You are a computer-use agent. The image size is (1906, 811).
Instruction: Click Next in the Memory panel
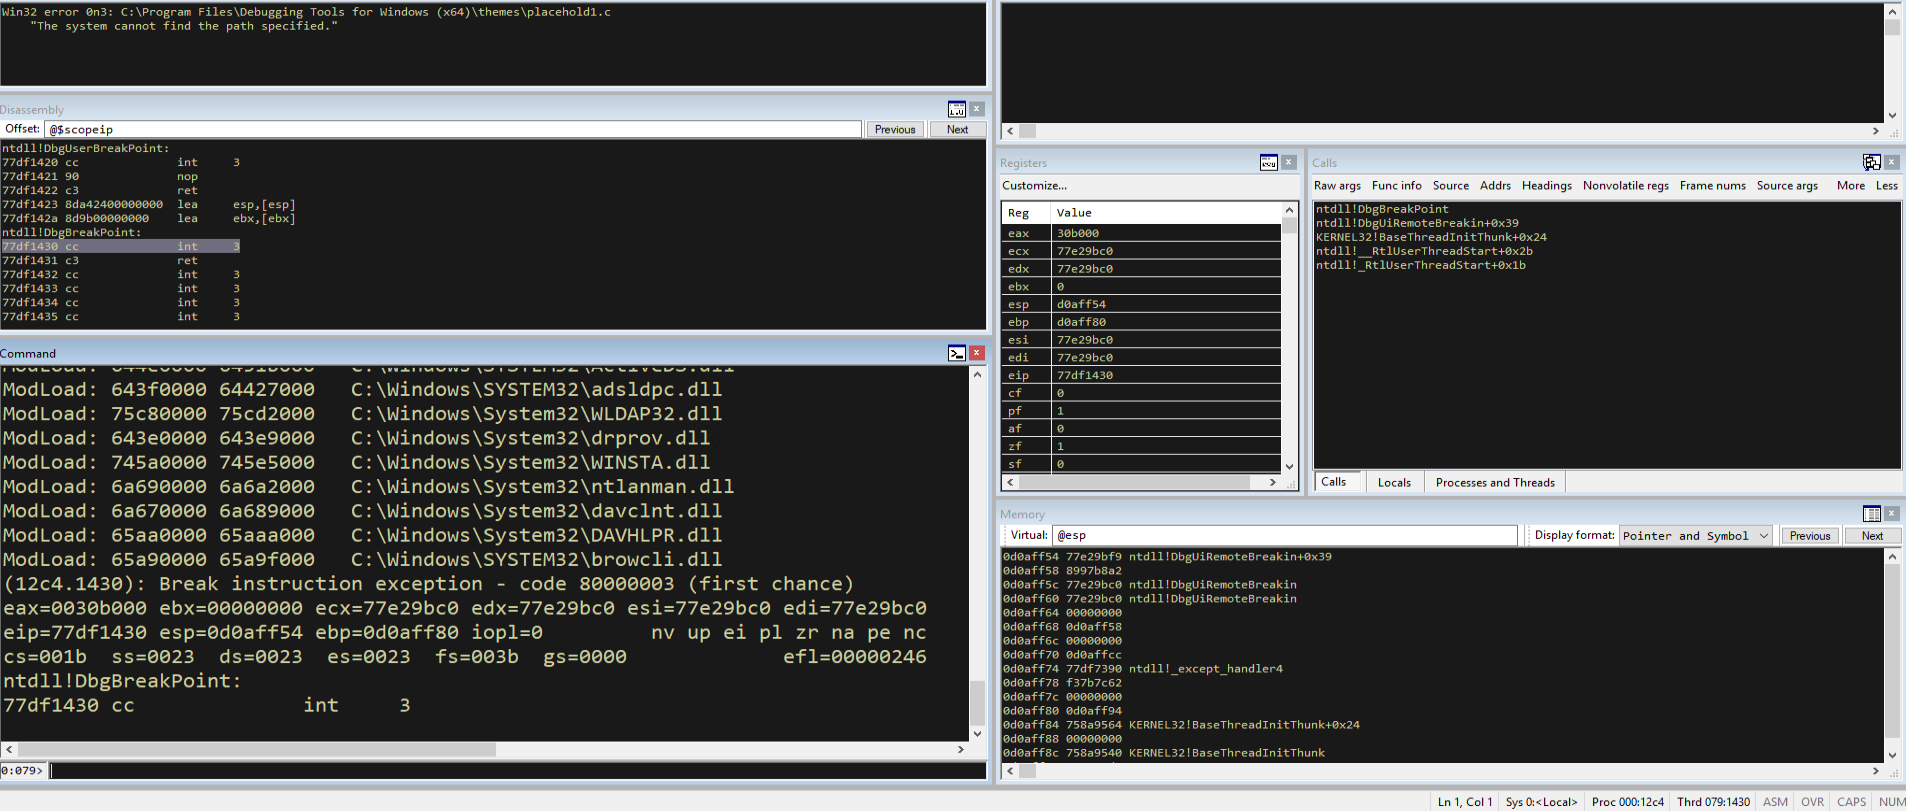(x=1872, y=535)
